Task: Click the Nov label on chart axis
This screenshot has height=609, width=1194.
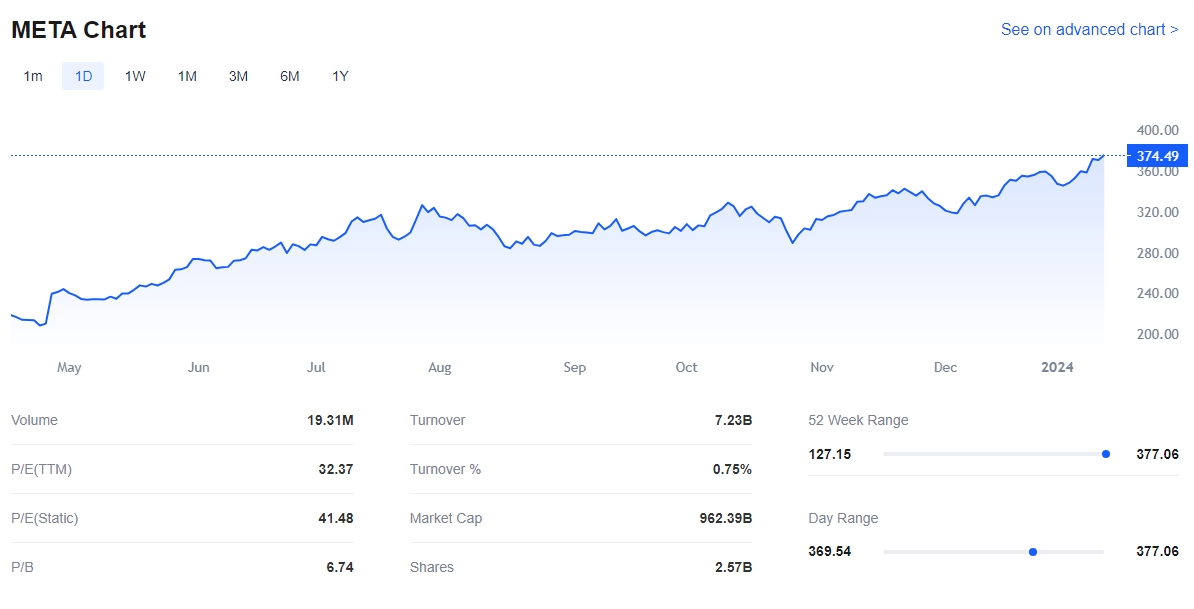Action: click(822, 368)
